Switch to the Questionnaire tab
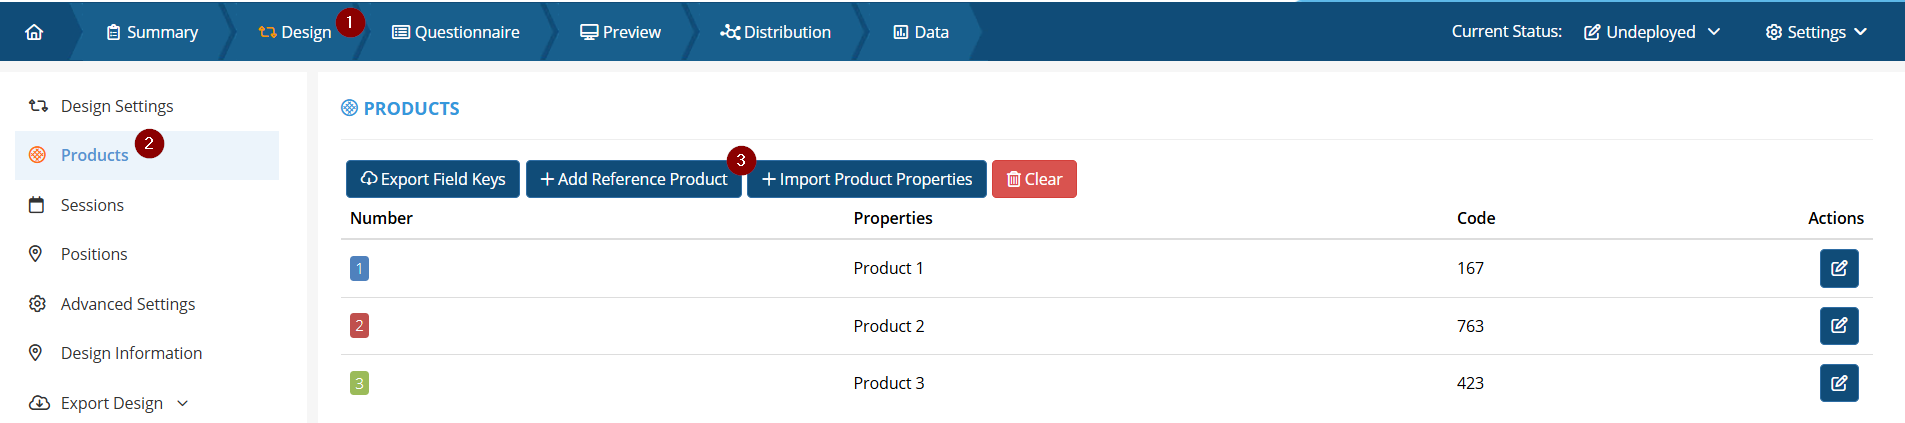 pyautogui.click(x=456, y=32)
